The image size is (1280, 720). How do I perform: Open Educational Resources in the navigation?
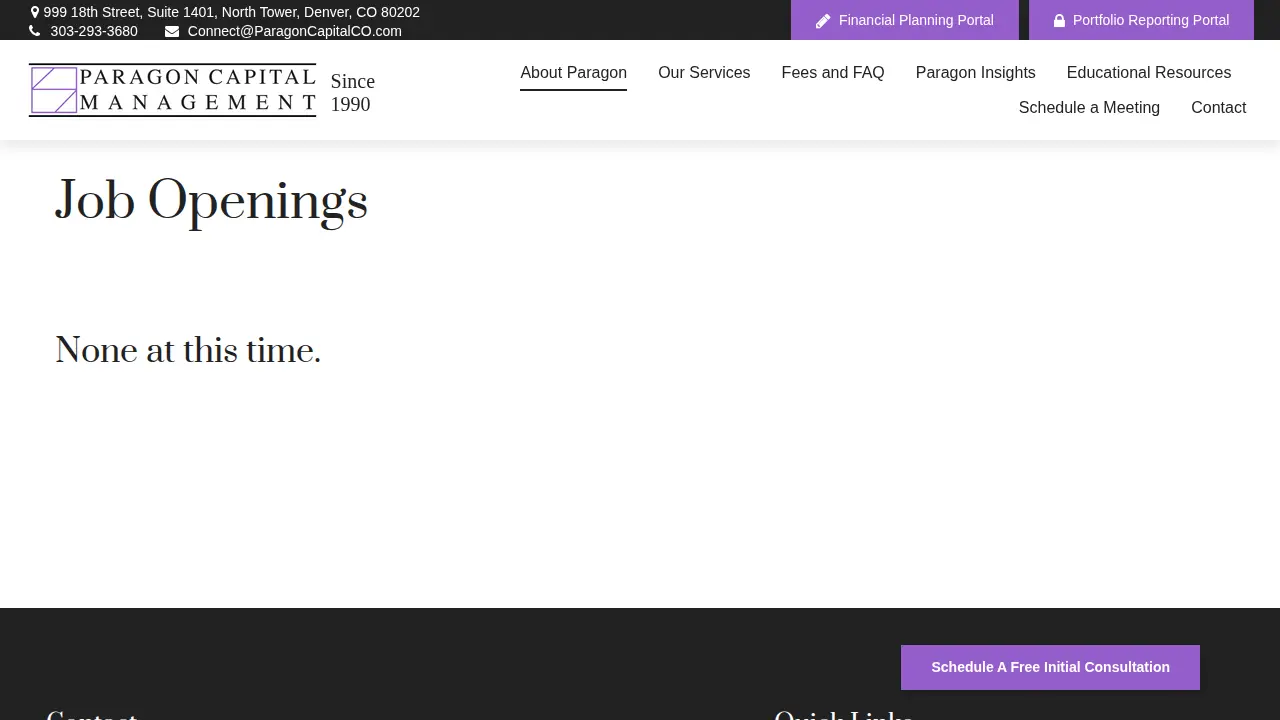[1149, 73]
